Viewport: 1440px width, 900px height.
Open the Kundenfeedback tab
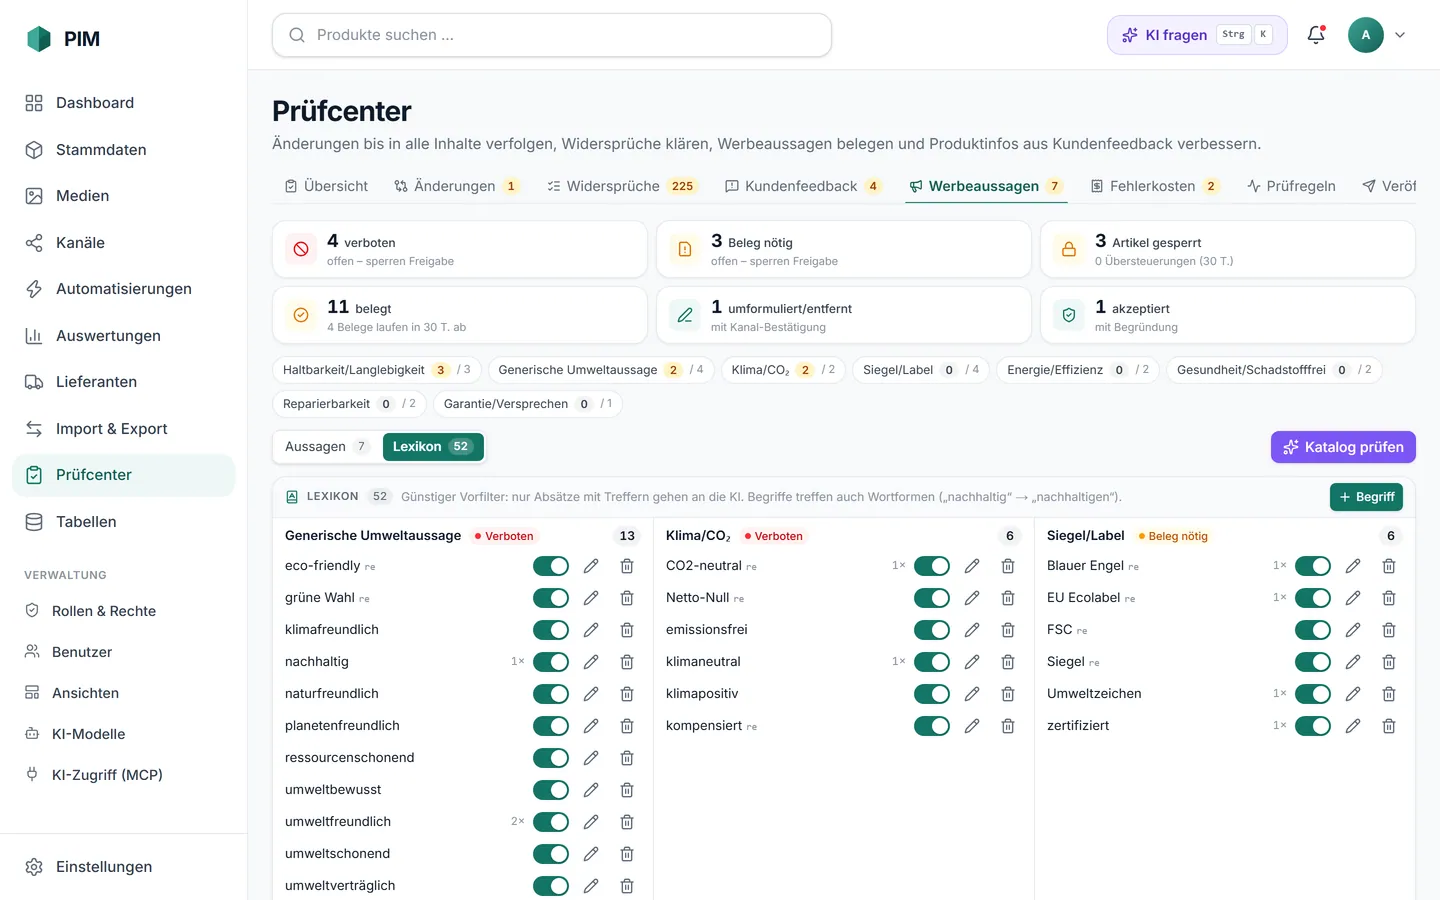(803, 186)
